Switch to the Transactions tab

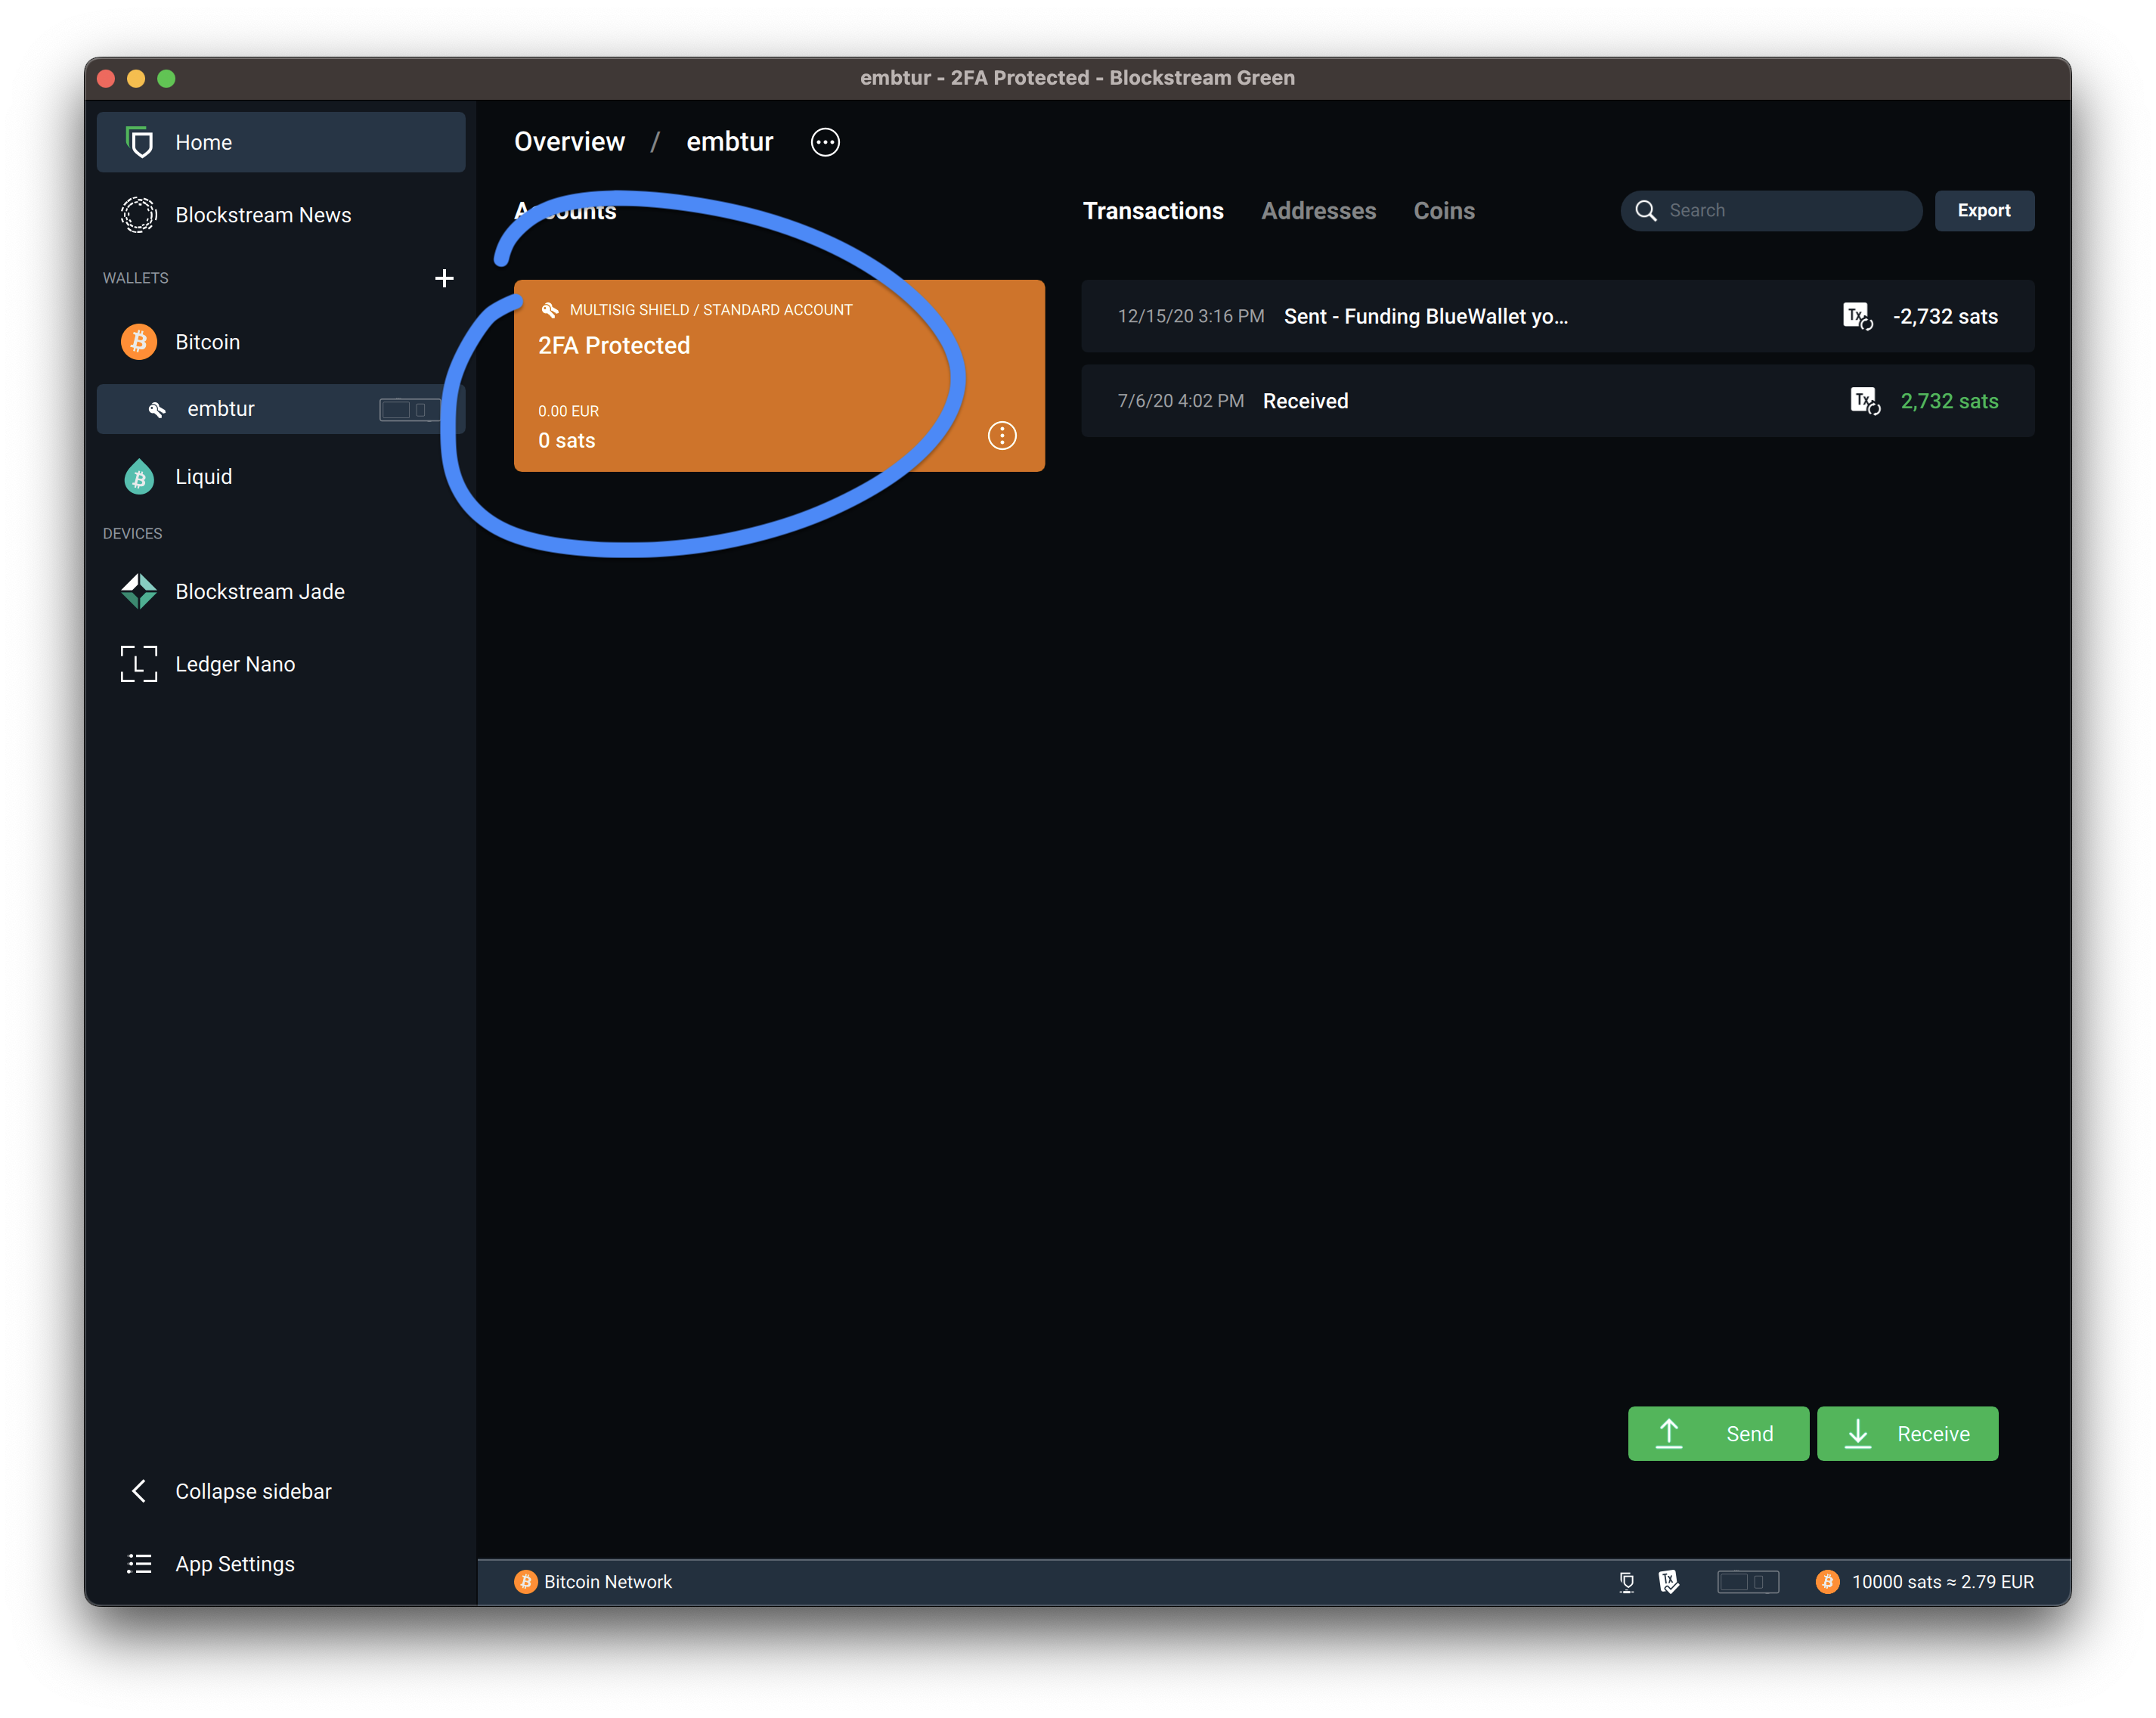pos(1153,211)
